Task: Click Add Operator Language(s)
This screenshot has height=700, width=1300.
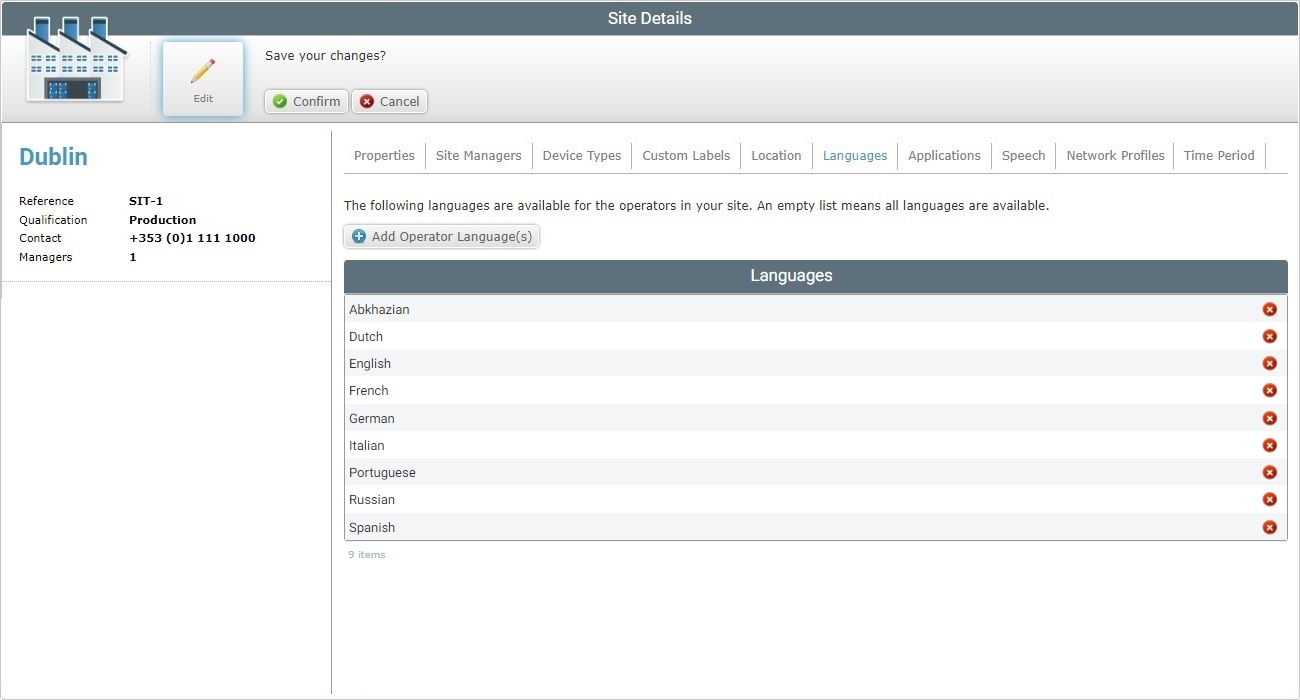Action: tap(441, 236)
